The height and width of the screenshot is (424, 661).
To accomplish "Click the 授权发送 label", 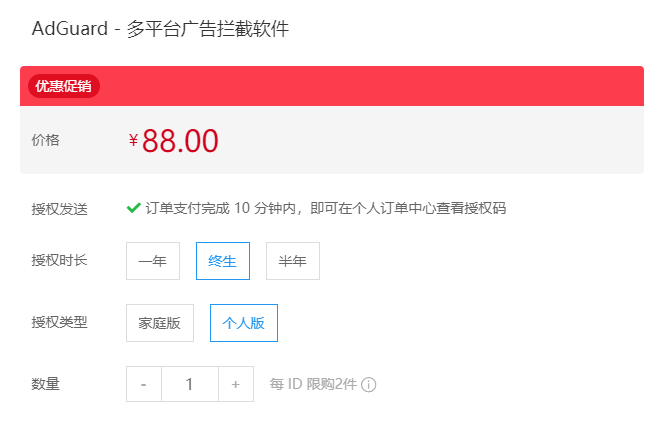I will [x=59, y=209].
